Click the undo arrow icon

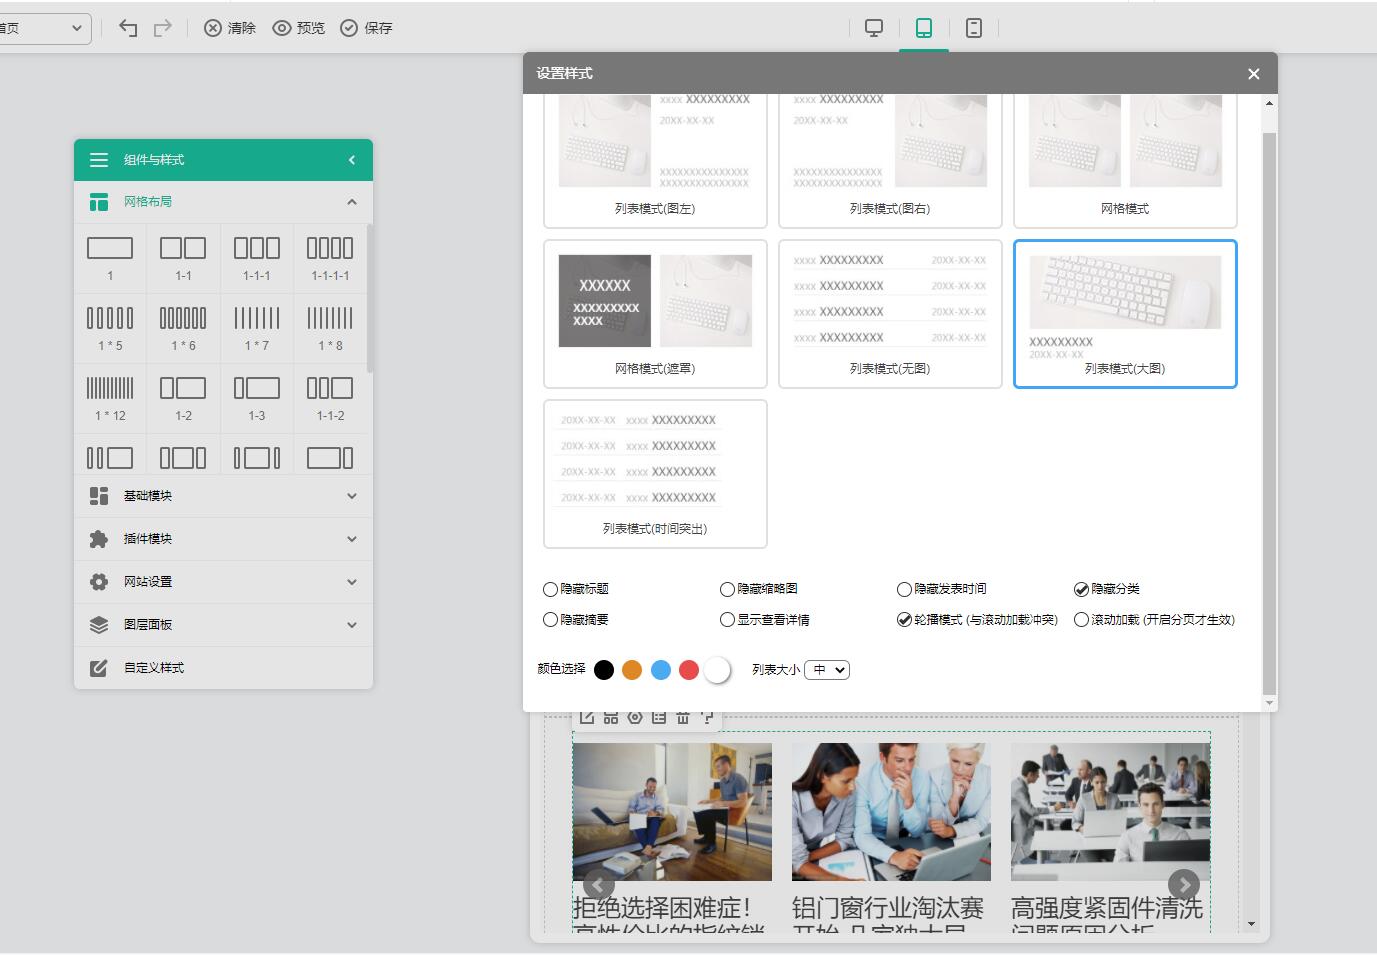[x=128, y=28]
